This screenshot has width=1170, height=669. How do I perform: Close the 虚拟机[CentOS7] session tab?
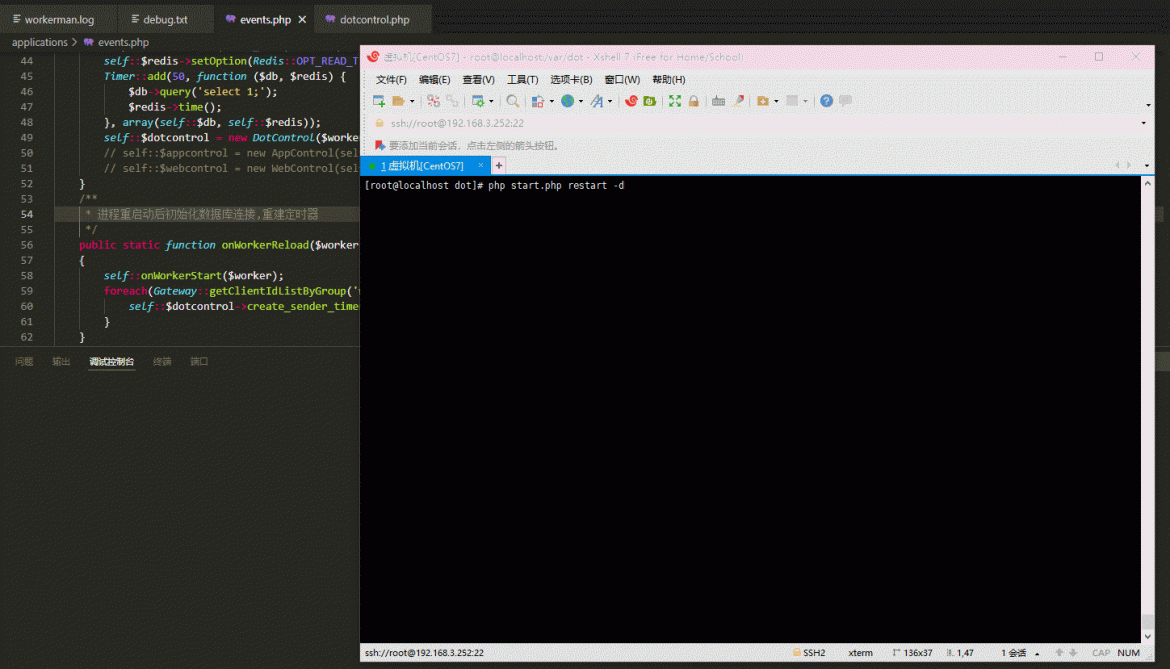(481, 166)
